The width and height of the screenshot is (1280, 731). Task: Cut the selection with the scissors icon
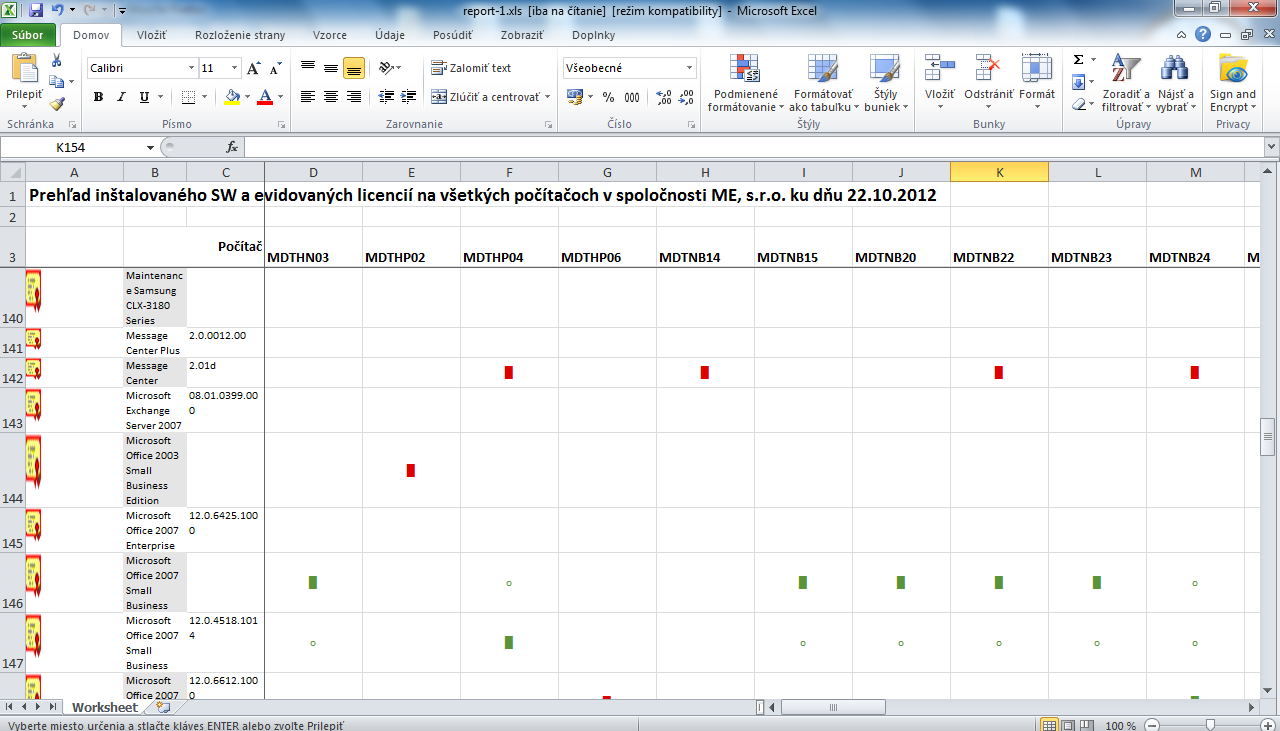click(x=56, y=61)
